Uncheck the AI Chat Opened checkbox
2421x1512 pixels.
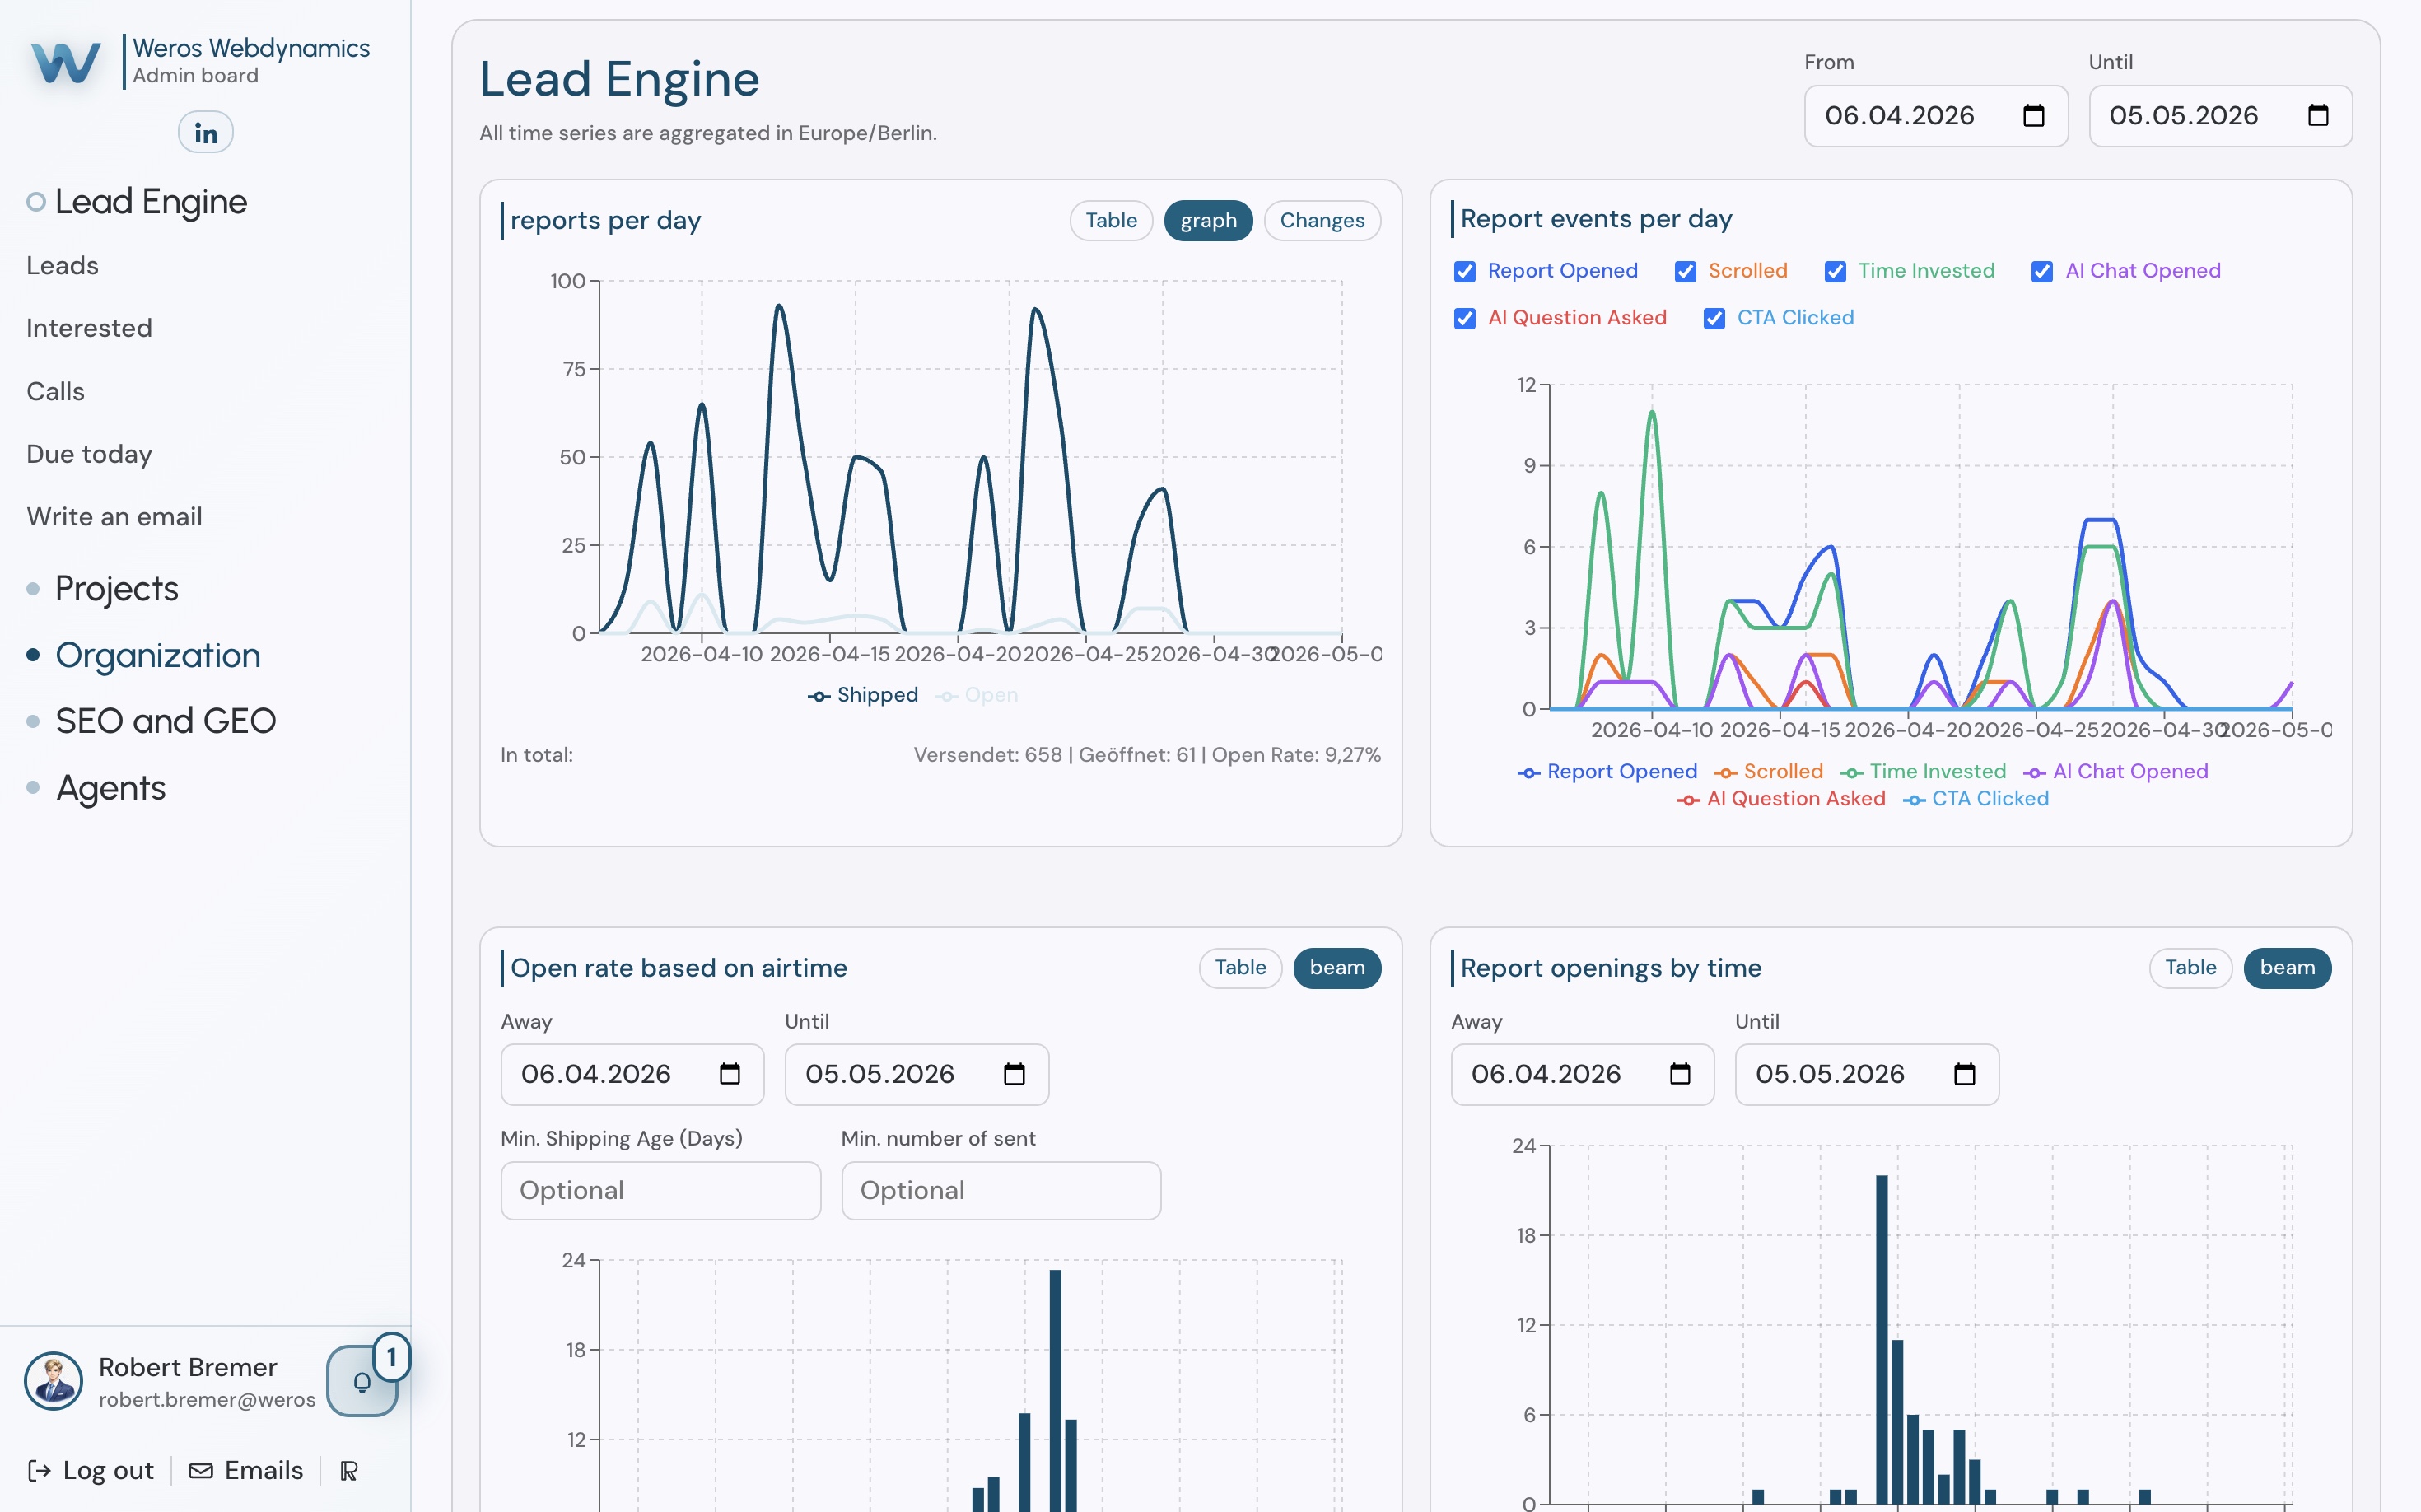point(2042,272)
